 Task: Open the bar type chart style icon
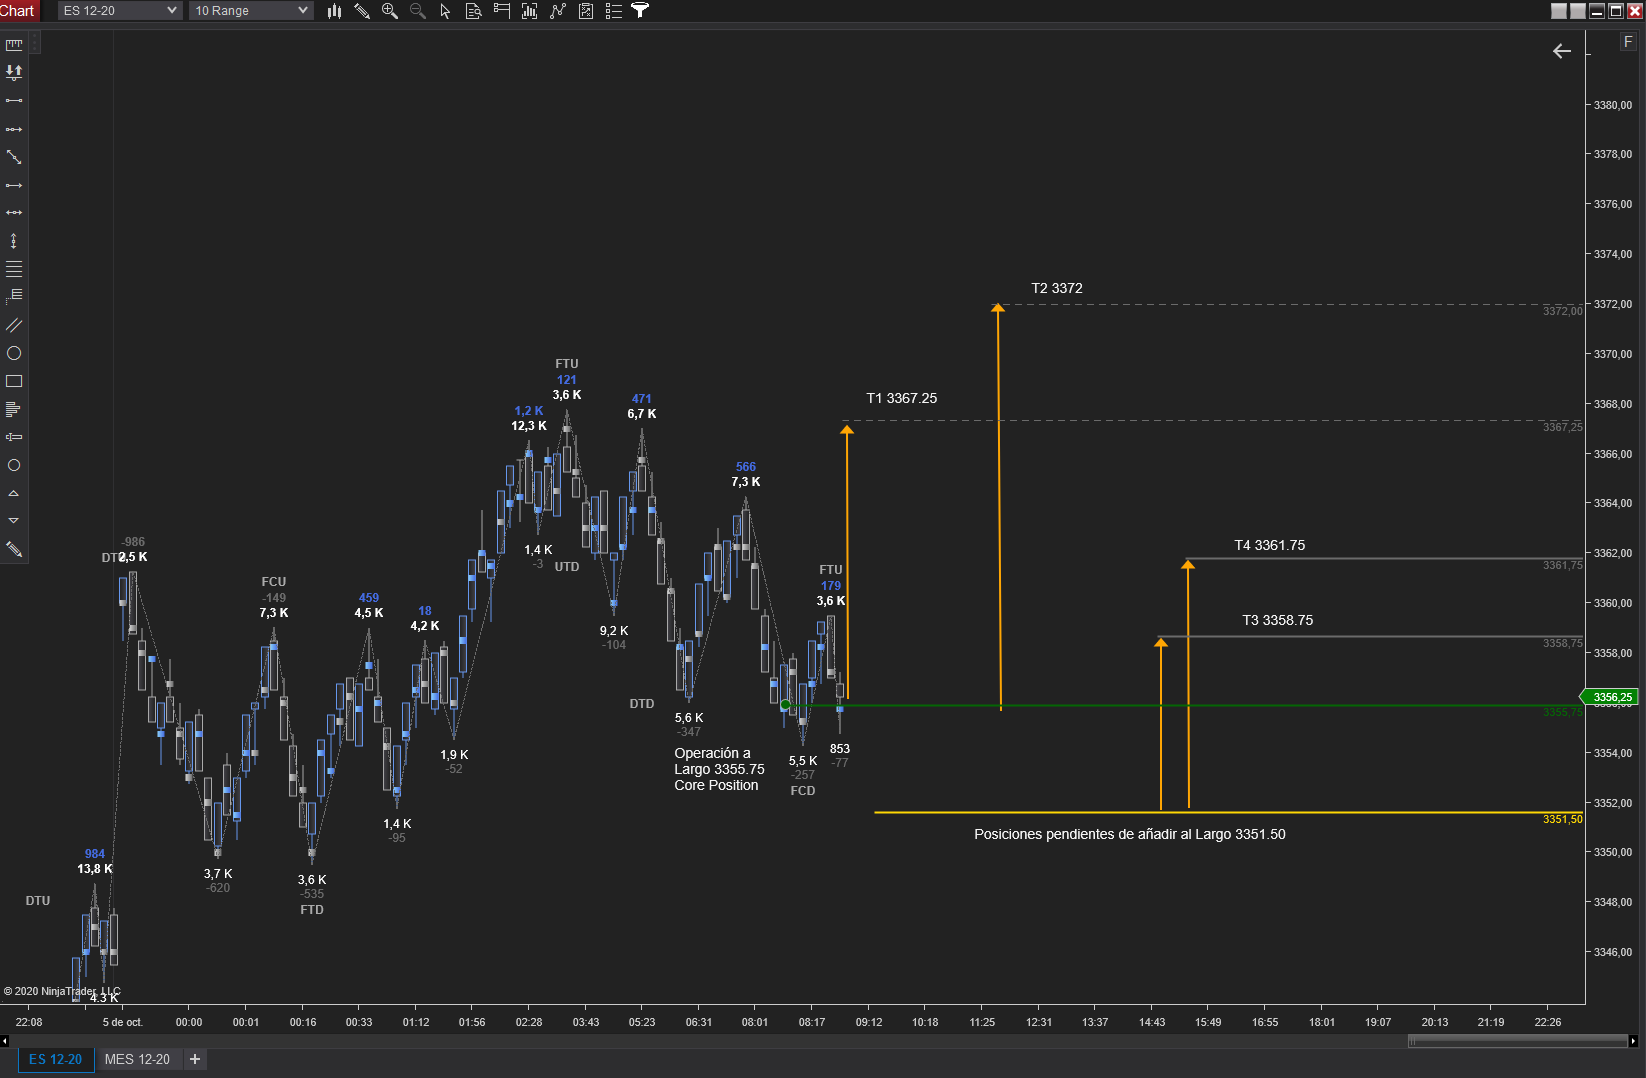[x=334, y=11]
